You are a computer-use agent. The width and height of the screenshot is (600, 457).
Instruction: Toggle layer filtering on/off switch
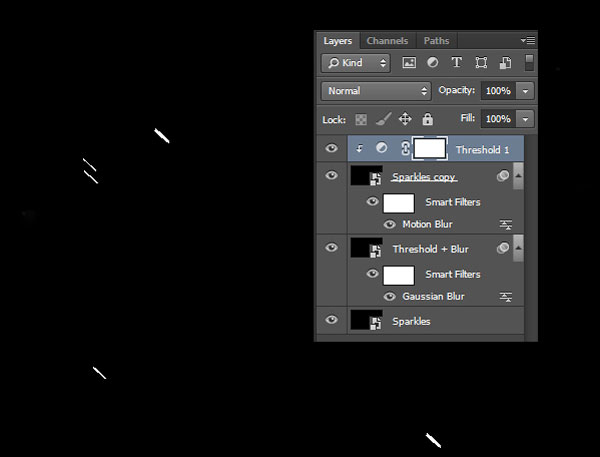[529, 62]
